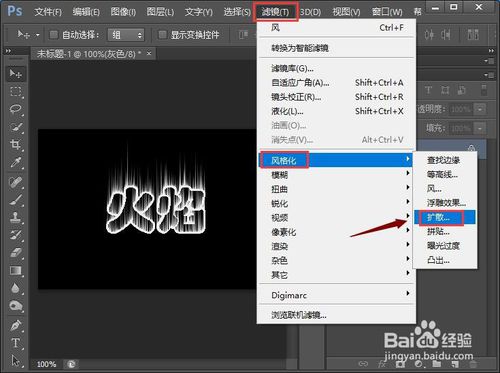Open the tool preset picker arrow
This screenshot has height=373, width=500.
click(38, 35)
